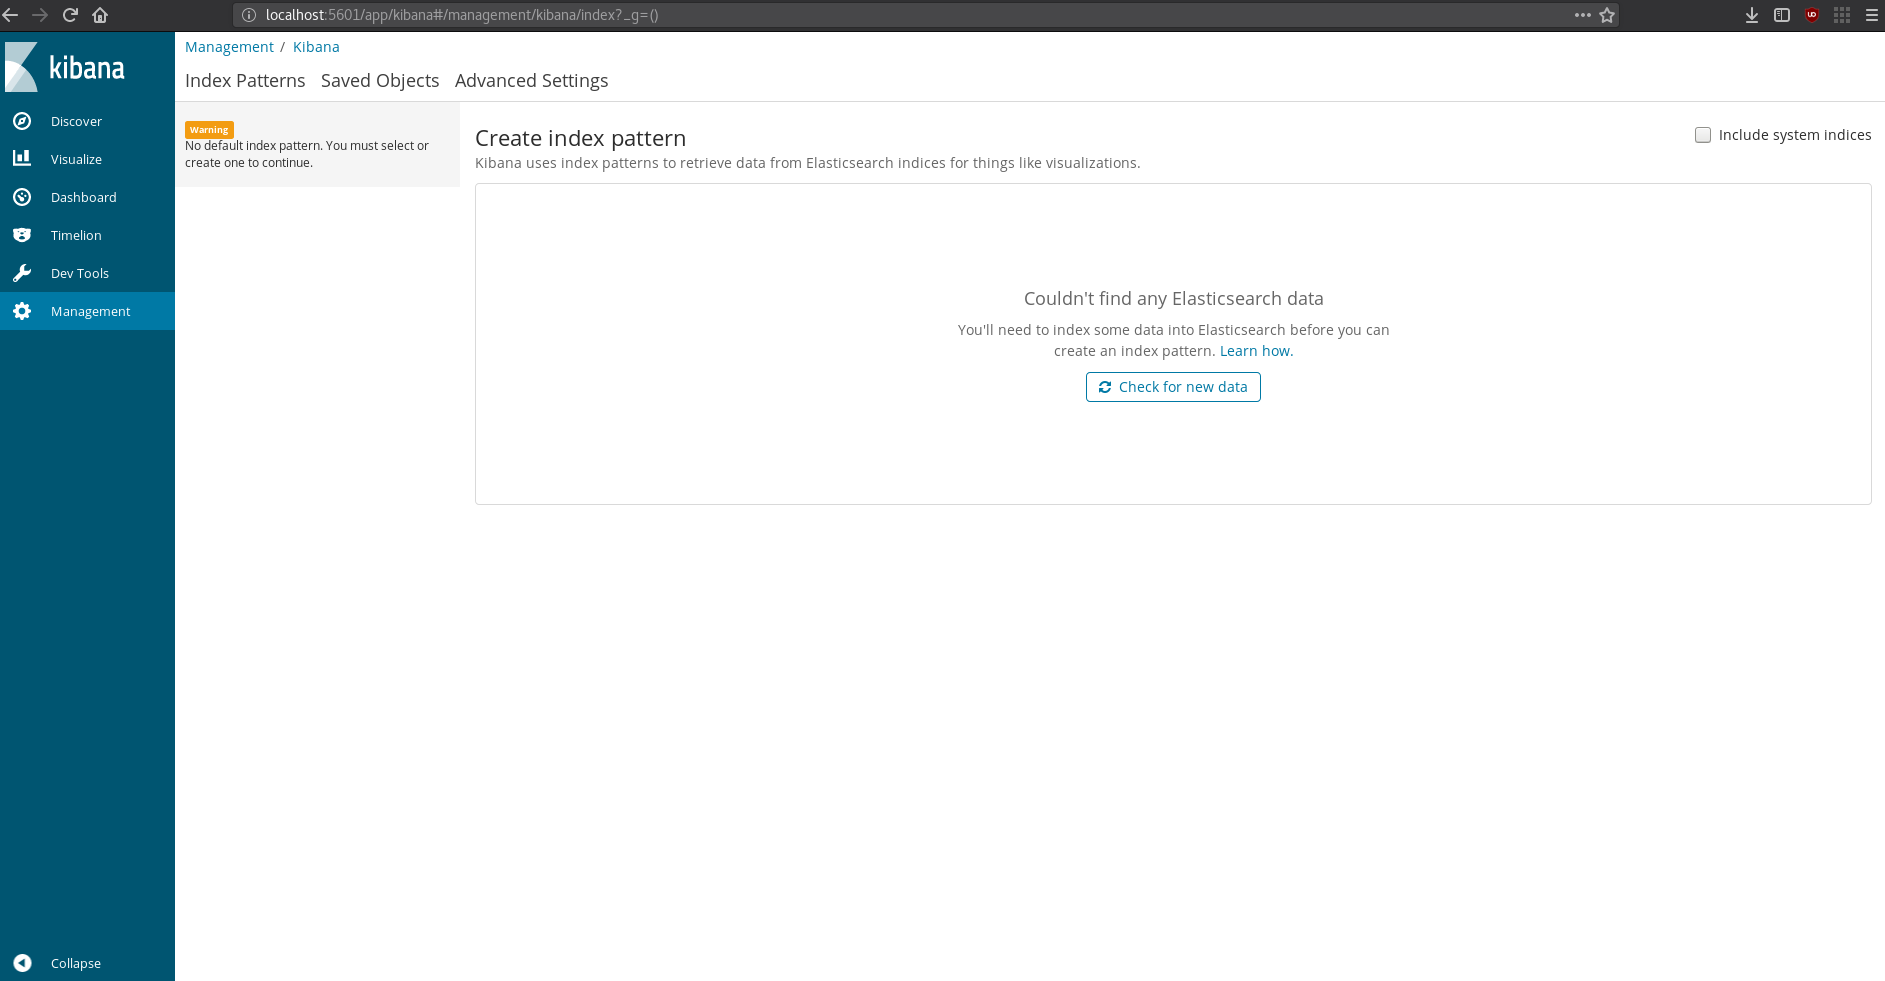This screenshot has width=1885, height=981.
Task: Switch to Advanced Settings tab
Action: point(531,81)
